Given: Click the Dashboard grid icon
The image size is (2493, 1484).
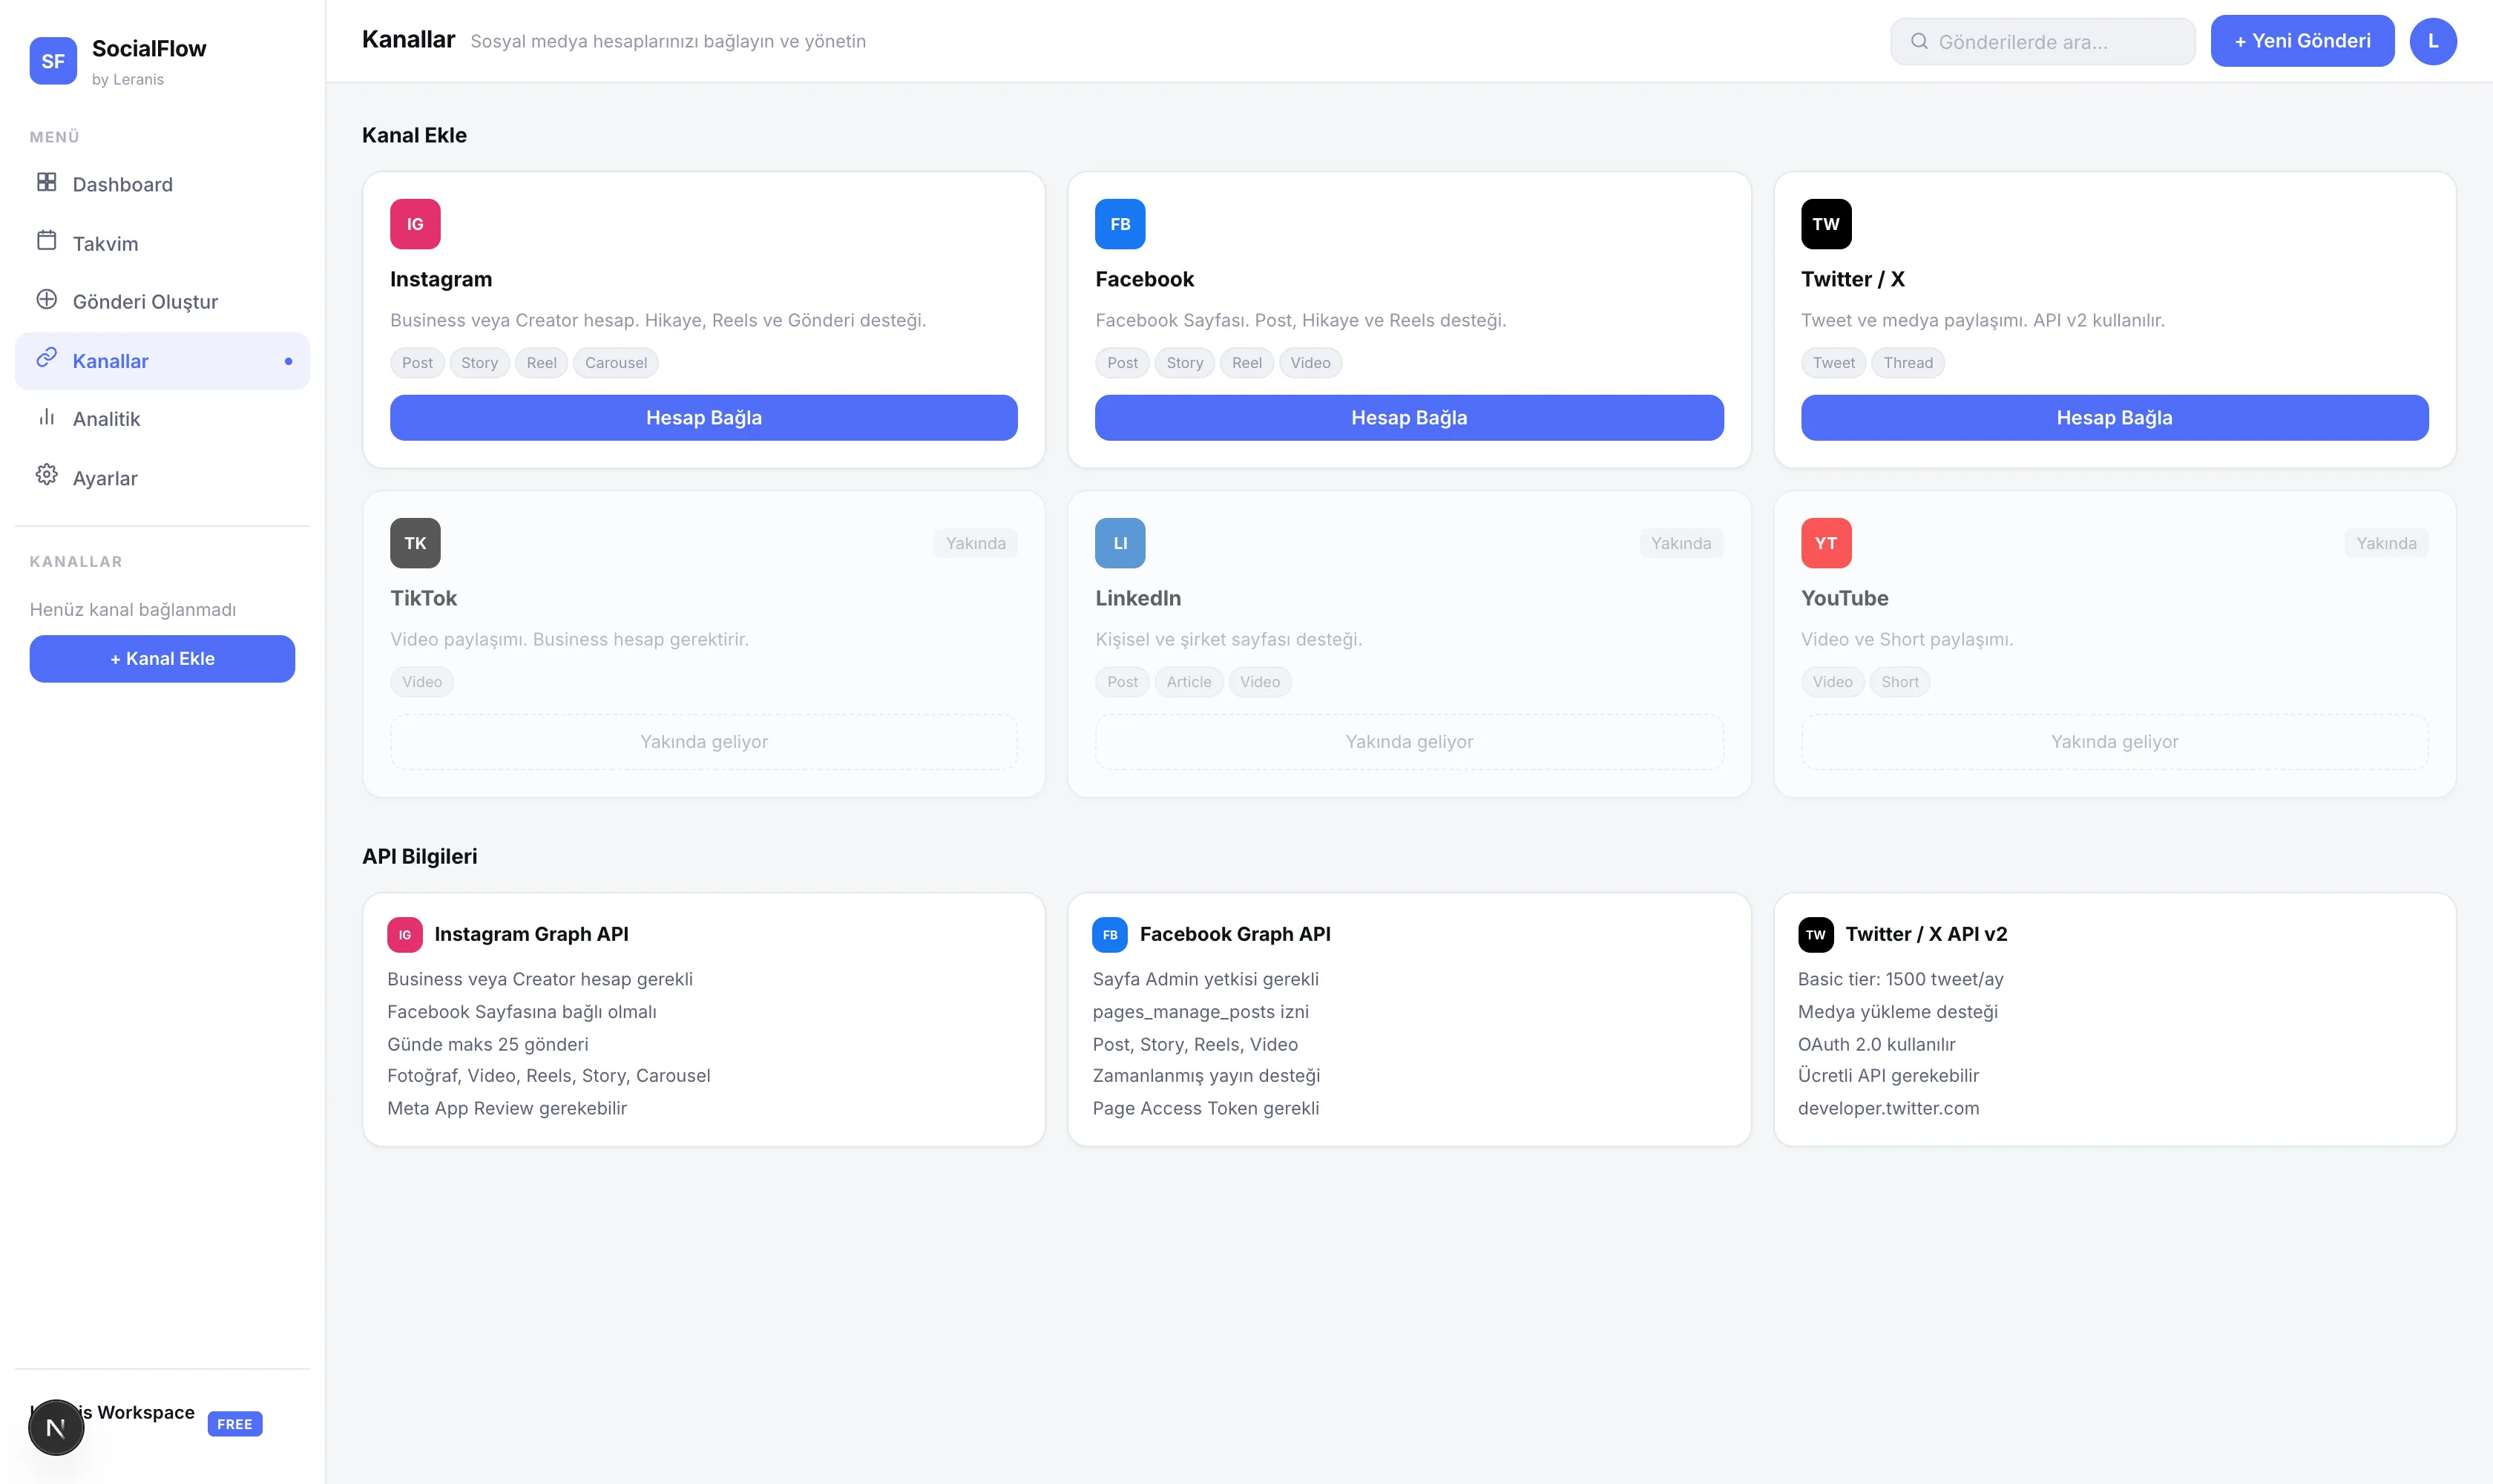Looking at the screenshot, I should 47,182.
